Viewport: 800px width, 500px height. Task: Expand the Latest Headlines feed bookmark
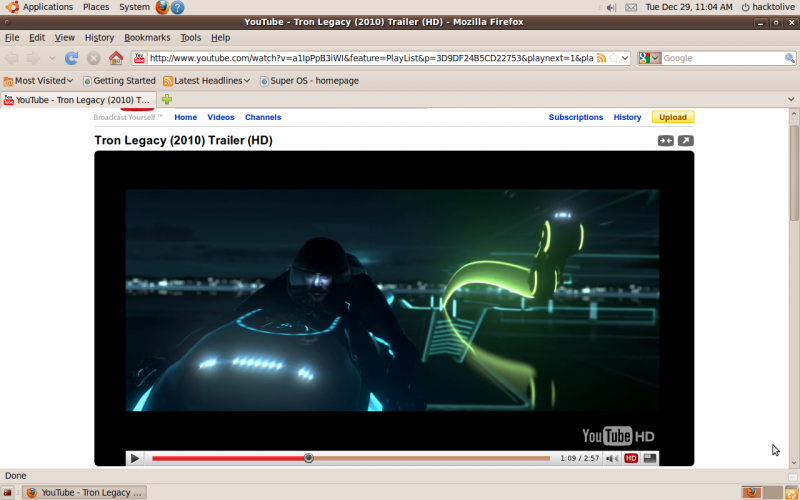click(x=207, y=81)
